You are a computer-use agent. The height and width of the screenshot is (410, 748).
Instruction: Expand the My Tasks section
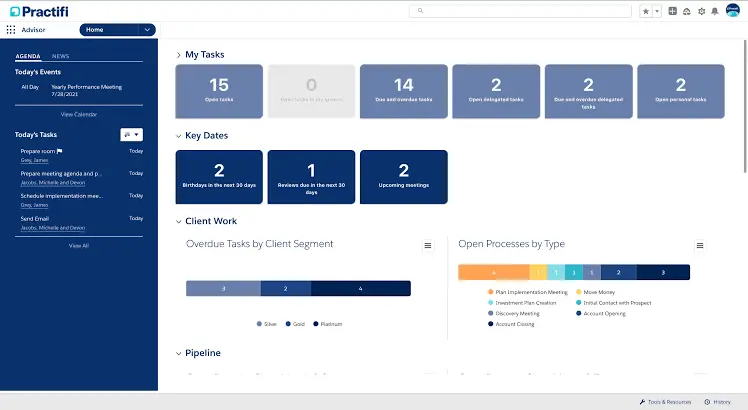click(x=178, y=55)
